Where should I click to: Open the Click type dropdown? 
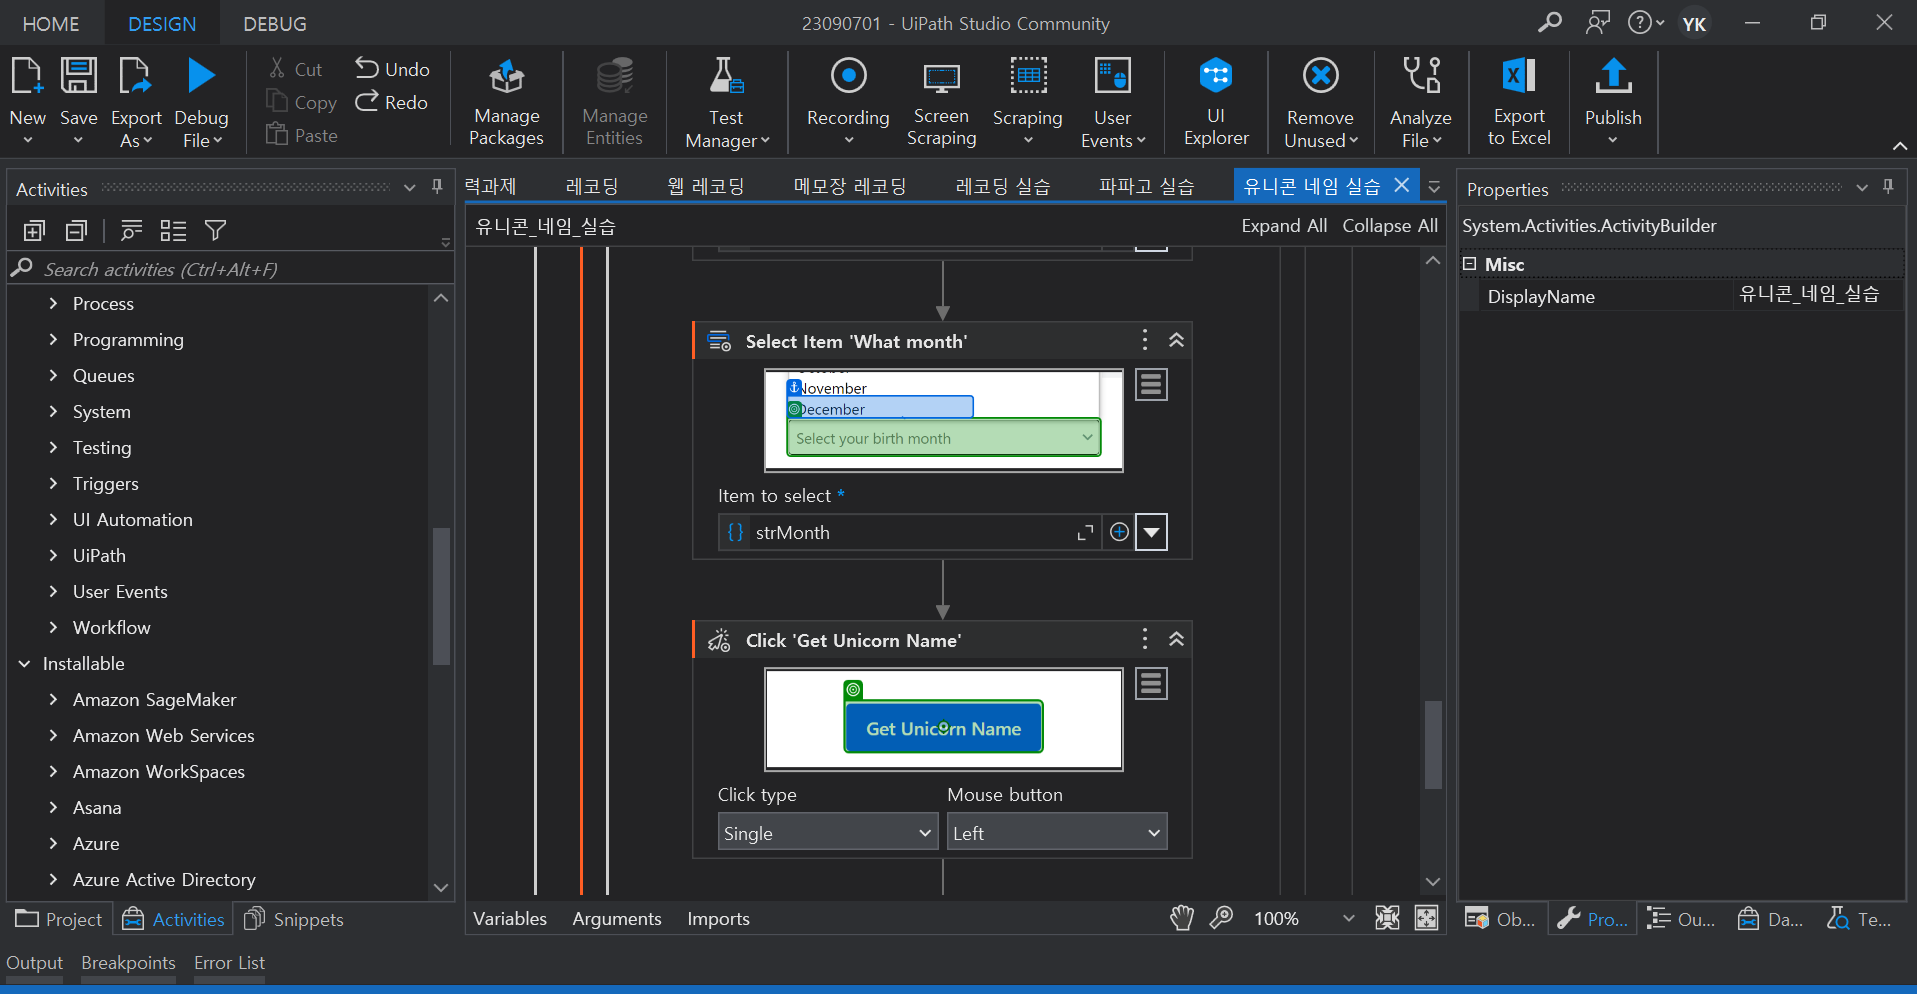click(x=827, y=832)
